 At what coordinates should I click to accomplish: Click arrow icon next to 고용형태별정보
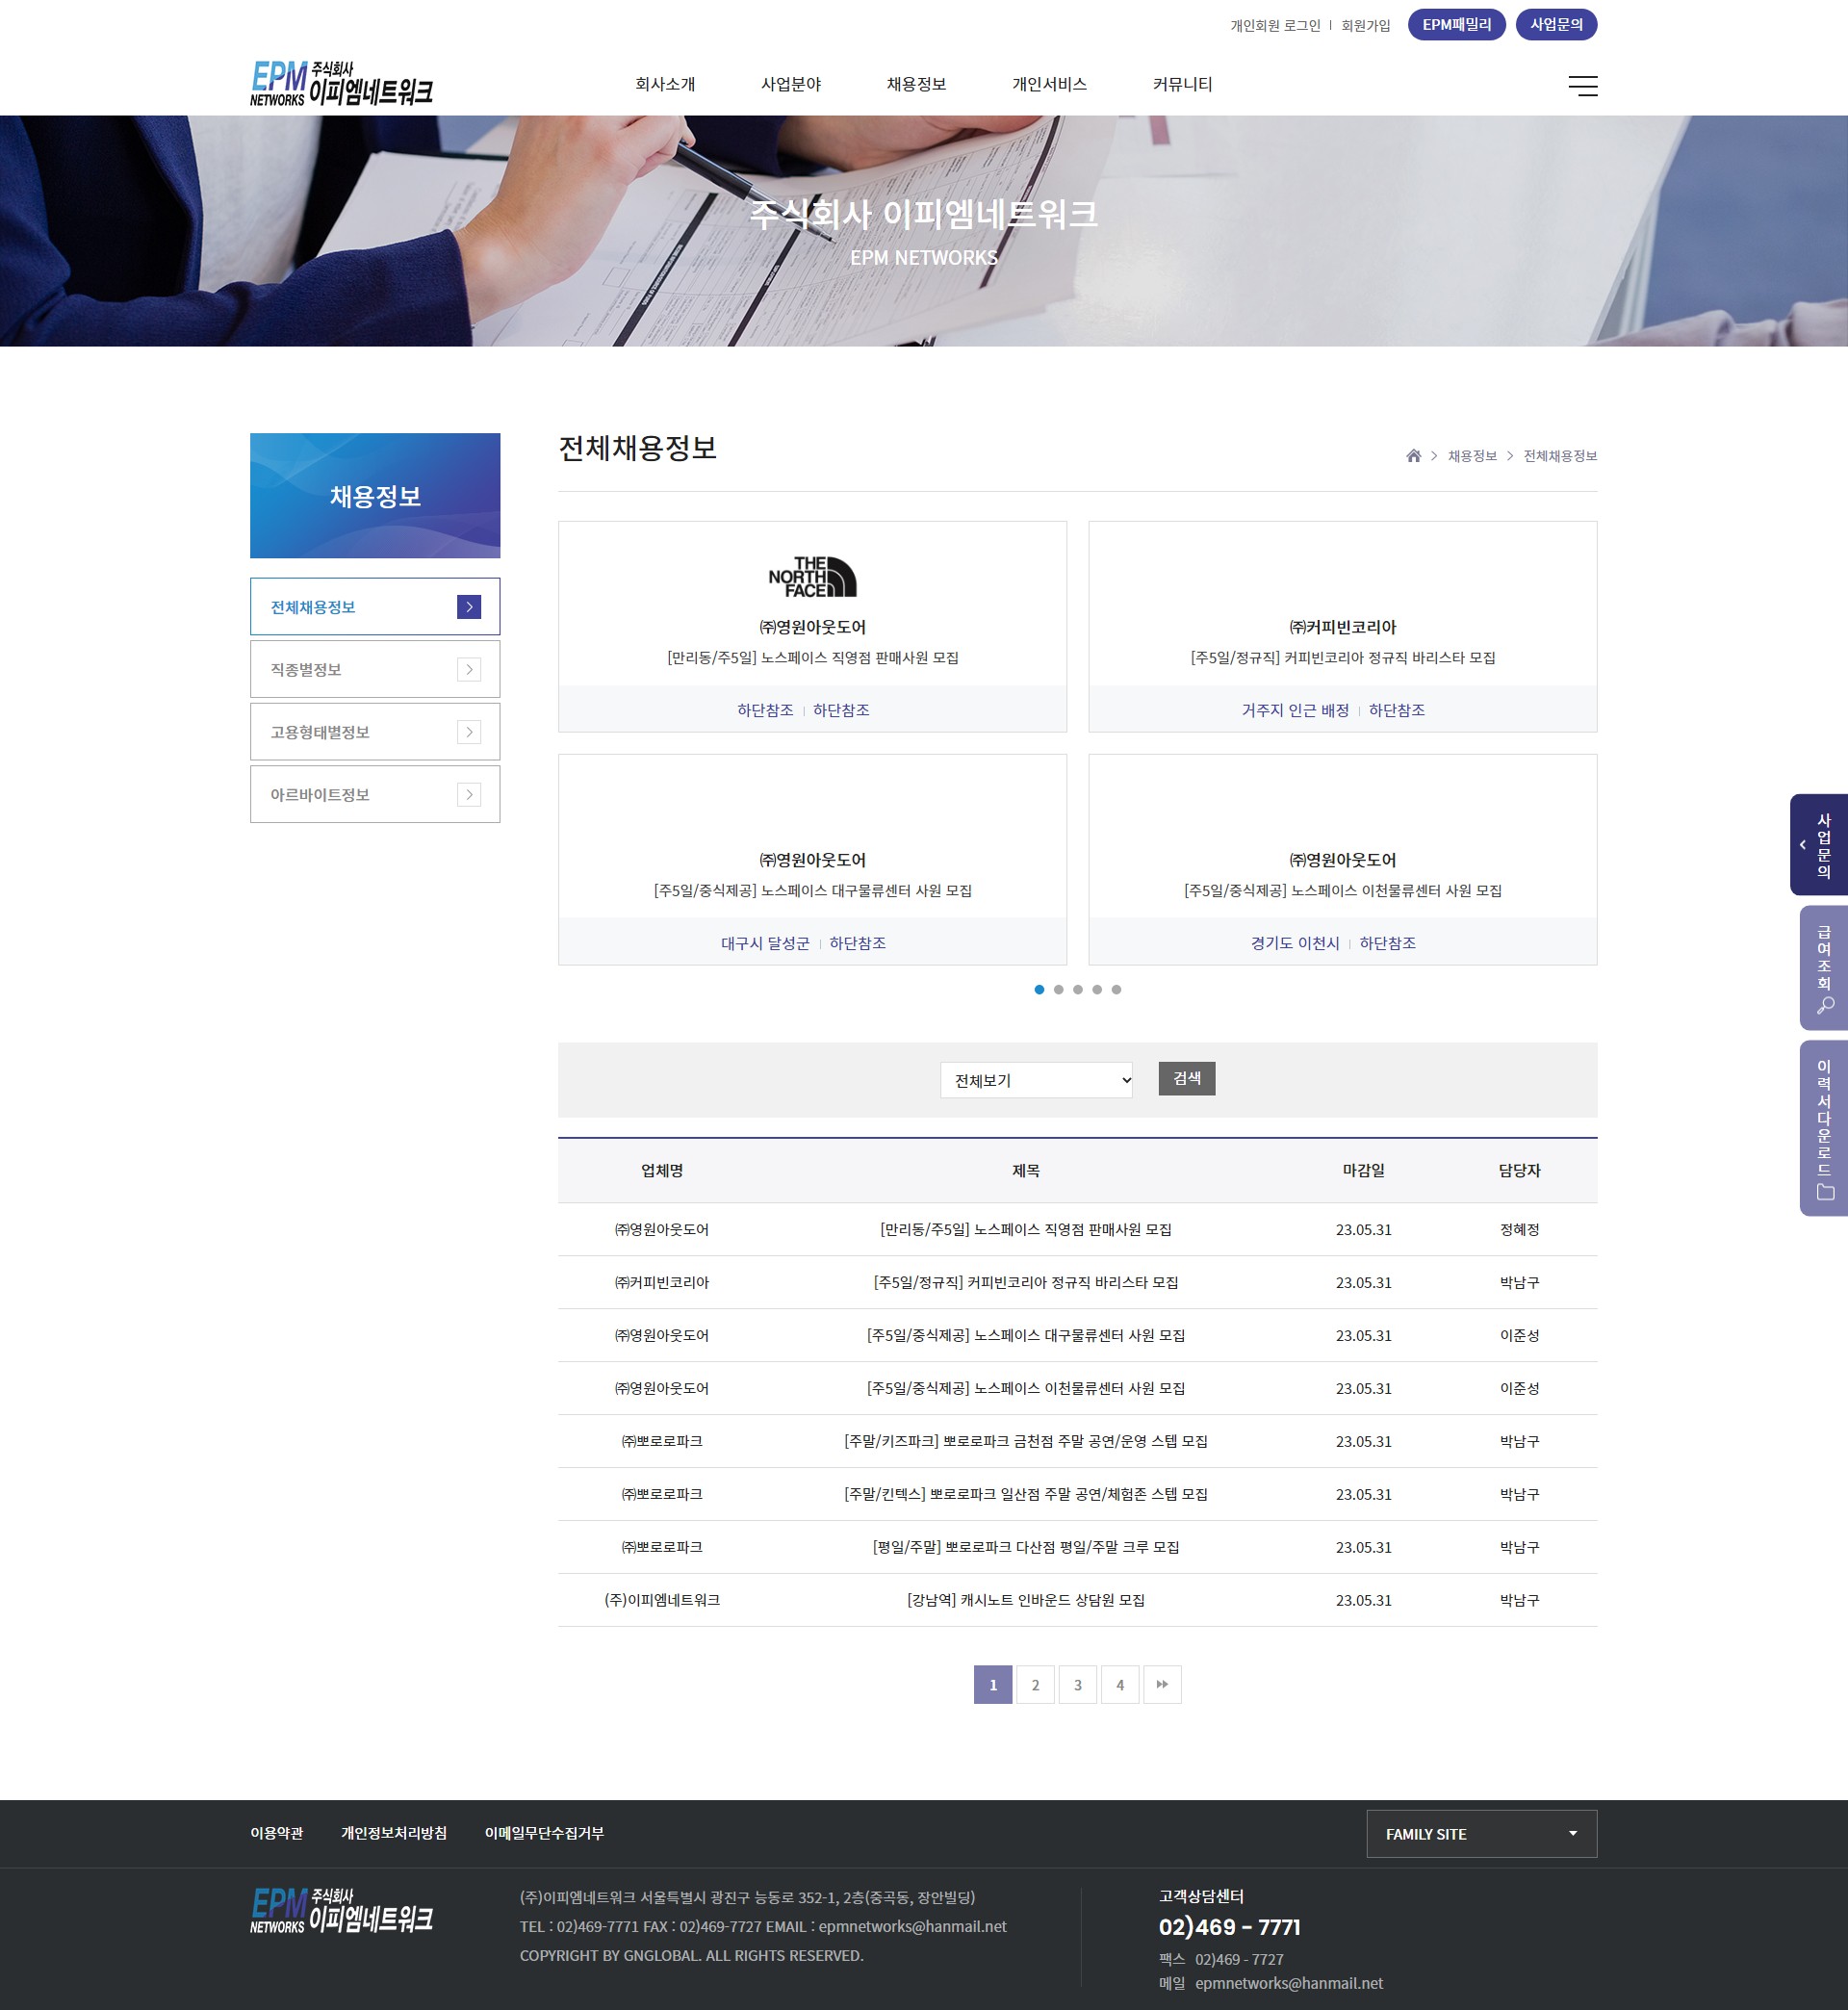tap(469, 732)
